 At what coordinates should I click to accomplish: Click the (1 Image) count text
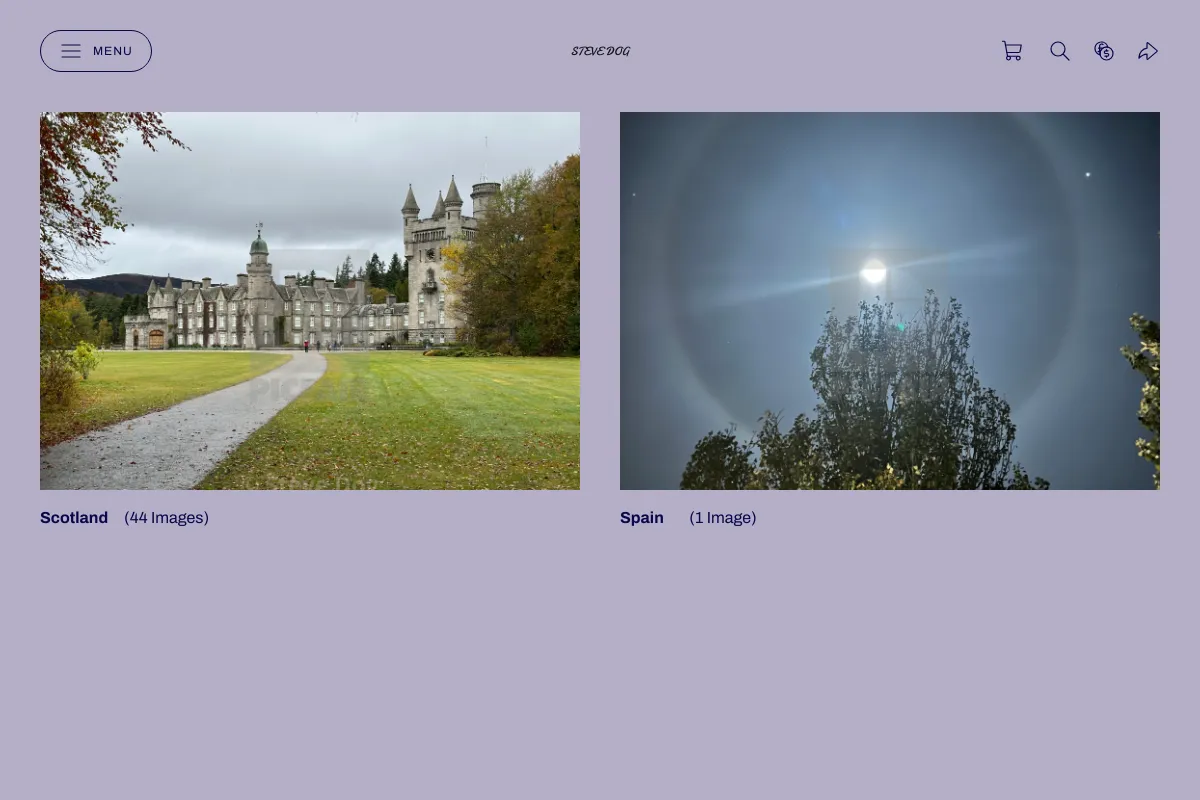(723, 518)
